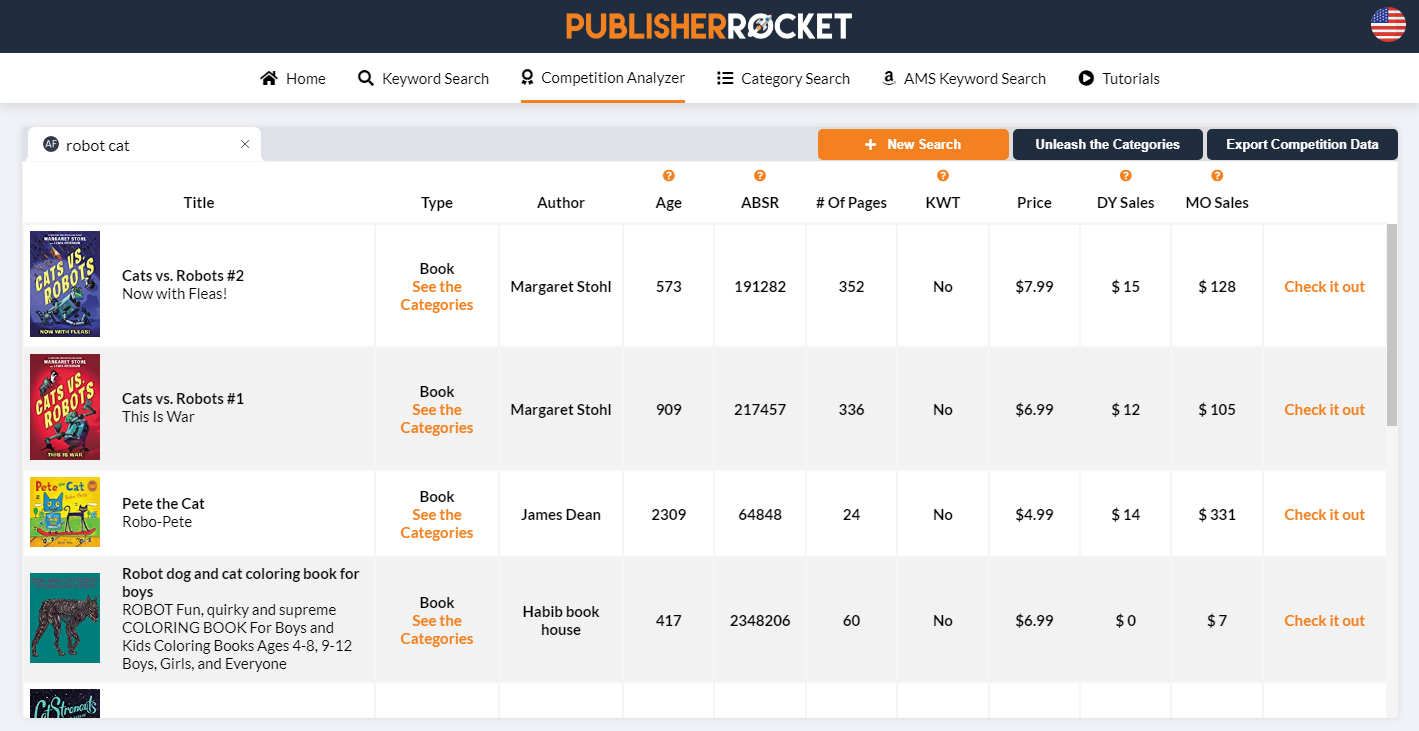Check it out for Cats vs. Robots #1
1419x731 pixels.
(1324, 409)
